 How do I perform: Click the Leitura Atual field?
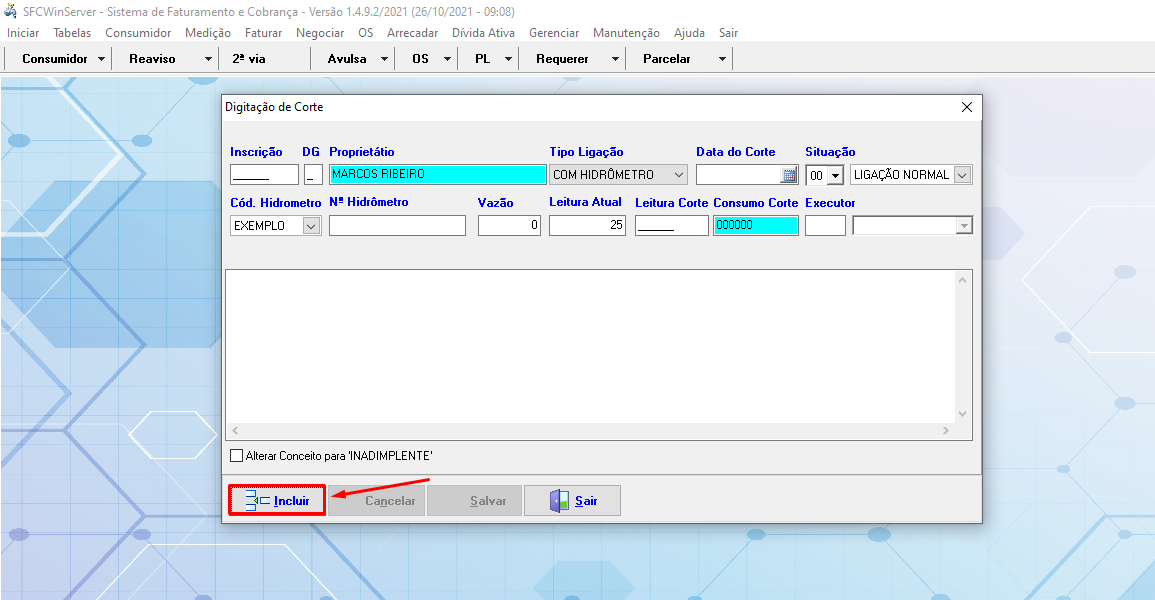point(587,226)
